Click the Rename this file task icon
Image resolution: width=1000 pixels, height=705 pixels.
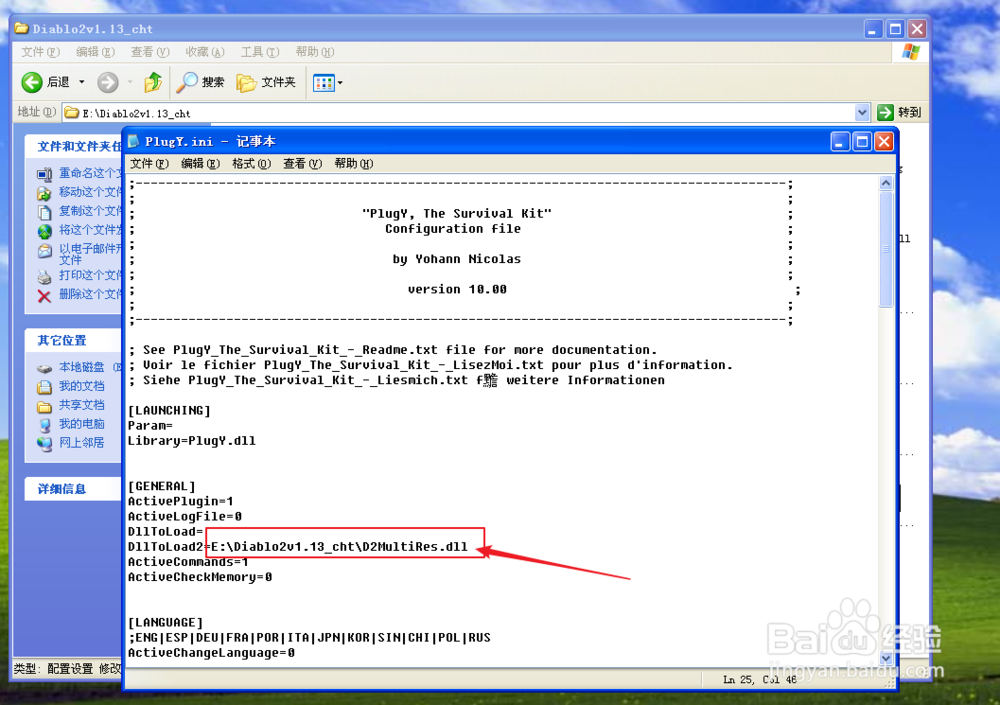pos(44,174)
